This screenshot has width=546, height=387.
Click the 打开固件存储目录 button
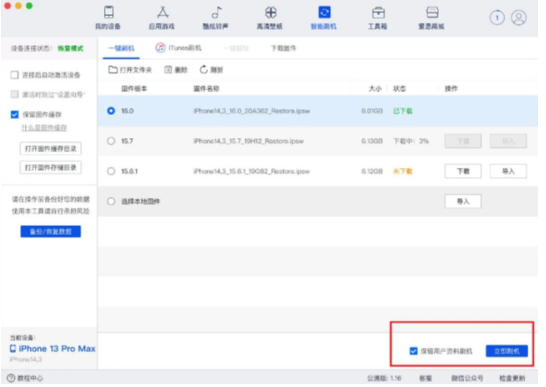coord(51,168)
